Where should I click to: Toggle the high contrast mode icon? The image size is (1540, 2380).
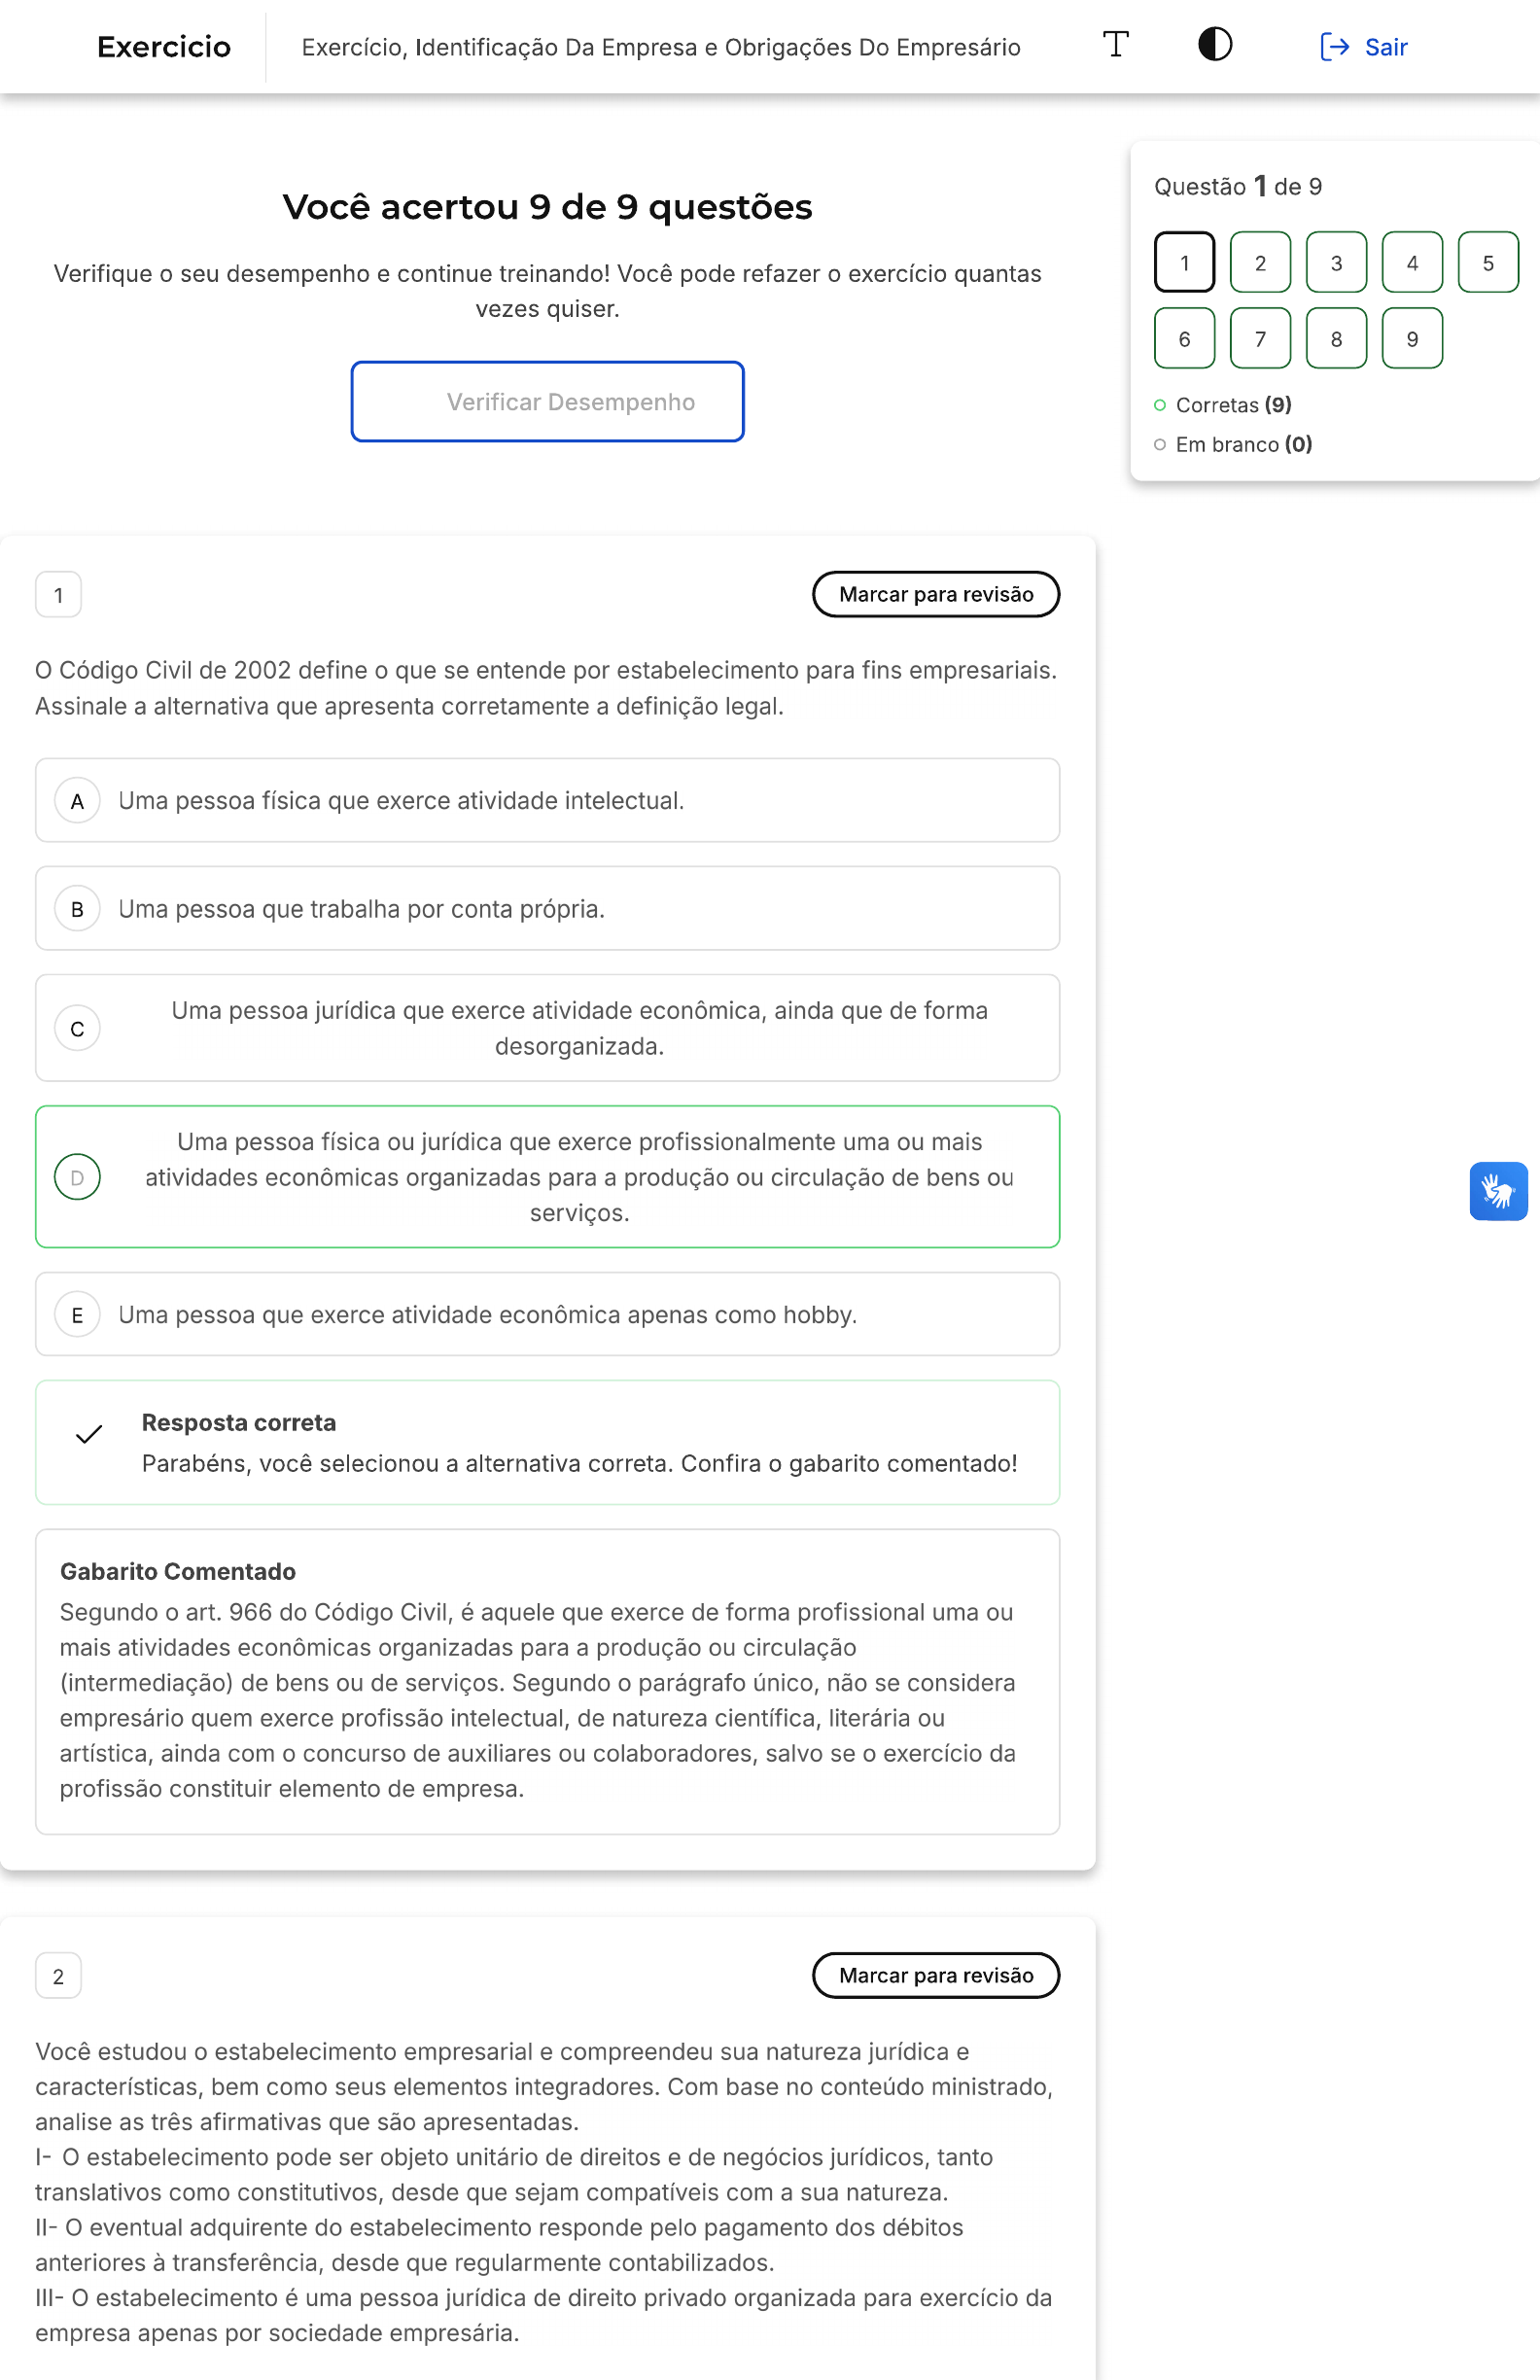tap(1215, 45)
